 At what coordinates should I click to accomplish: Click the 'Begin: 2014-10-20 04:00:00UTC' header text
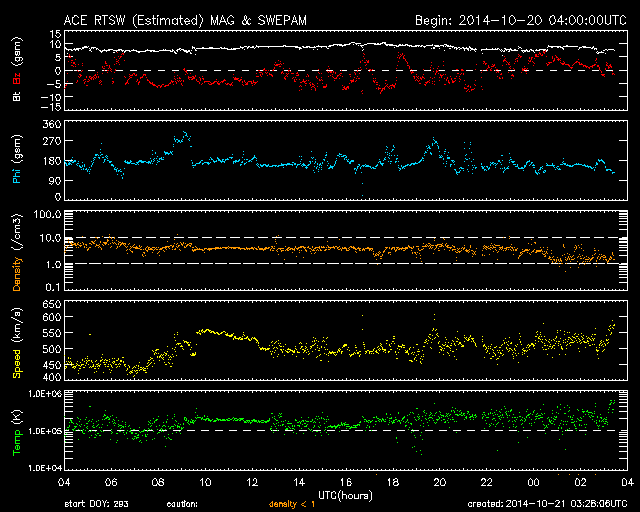[521, 20]
